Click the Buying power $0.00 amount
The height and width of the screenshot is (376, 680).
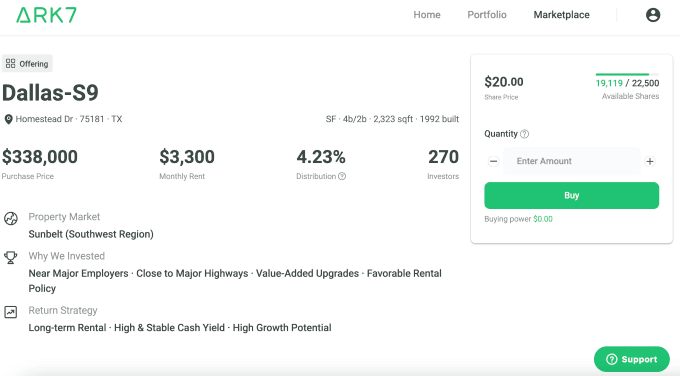[x=543, y=219]
